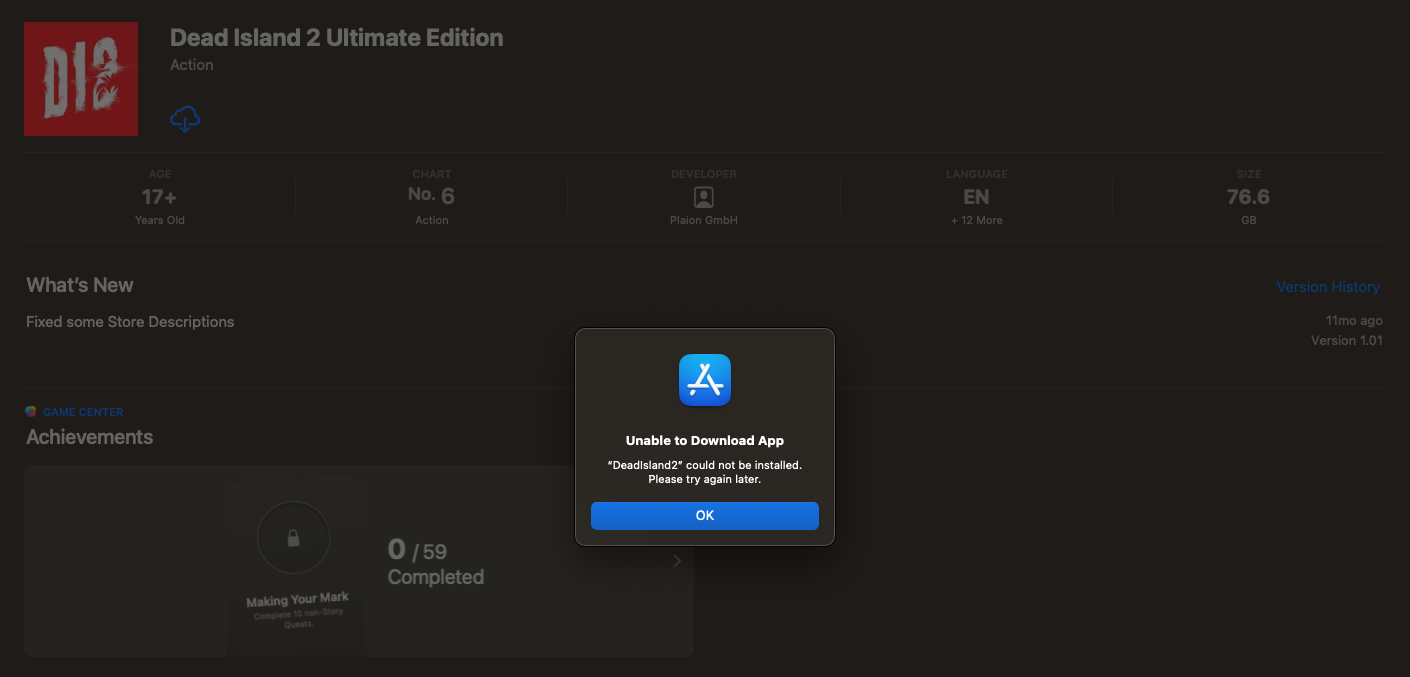Screen dimensions: 1410x677
Task: Click the locked achievement padlock icon
Action: (293, 538)
